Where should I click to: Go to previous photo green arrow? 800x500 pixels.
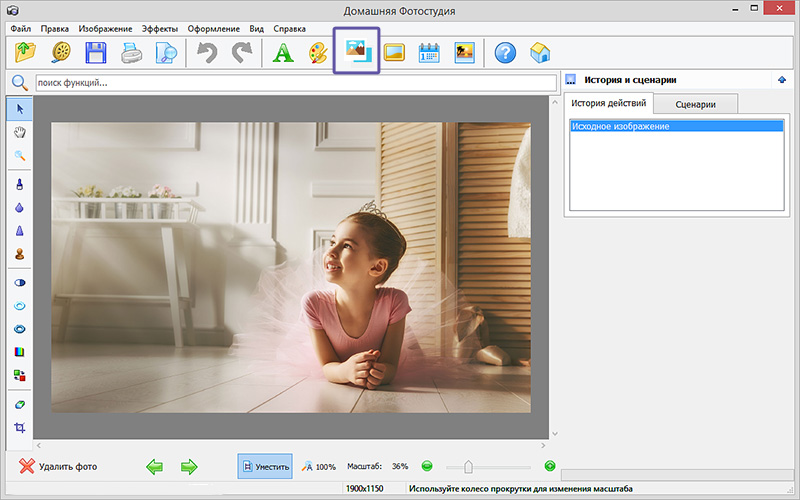[x=154, y=466]
